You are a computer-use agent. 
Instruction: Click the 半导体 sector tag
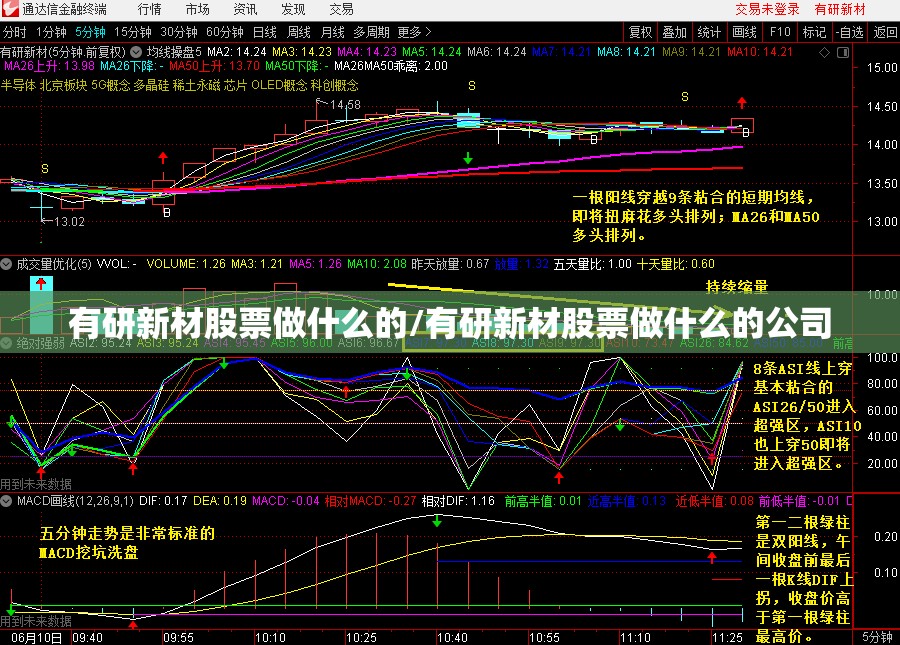tap(18, 86)
